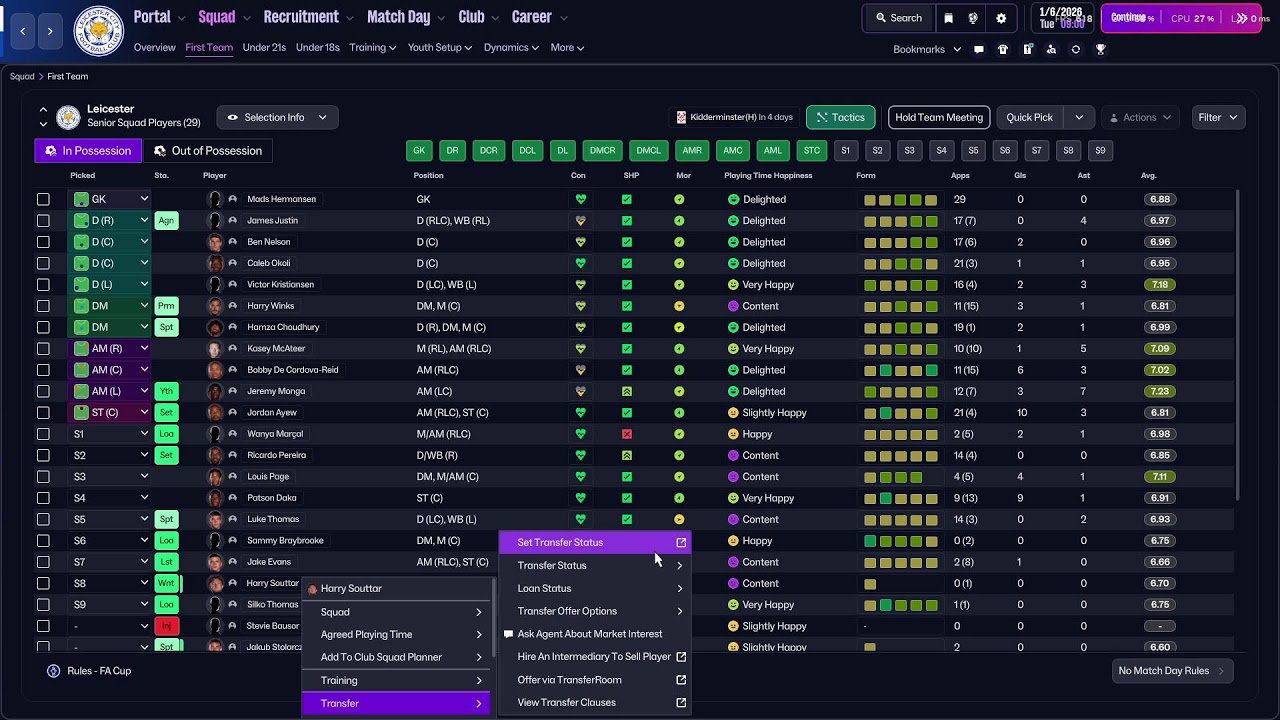Click the person icon beside James Justin

233,221
